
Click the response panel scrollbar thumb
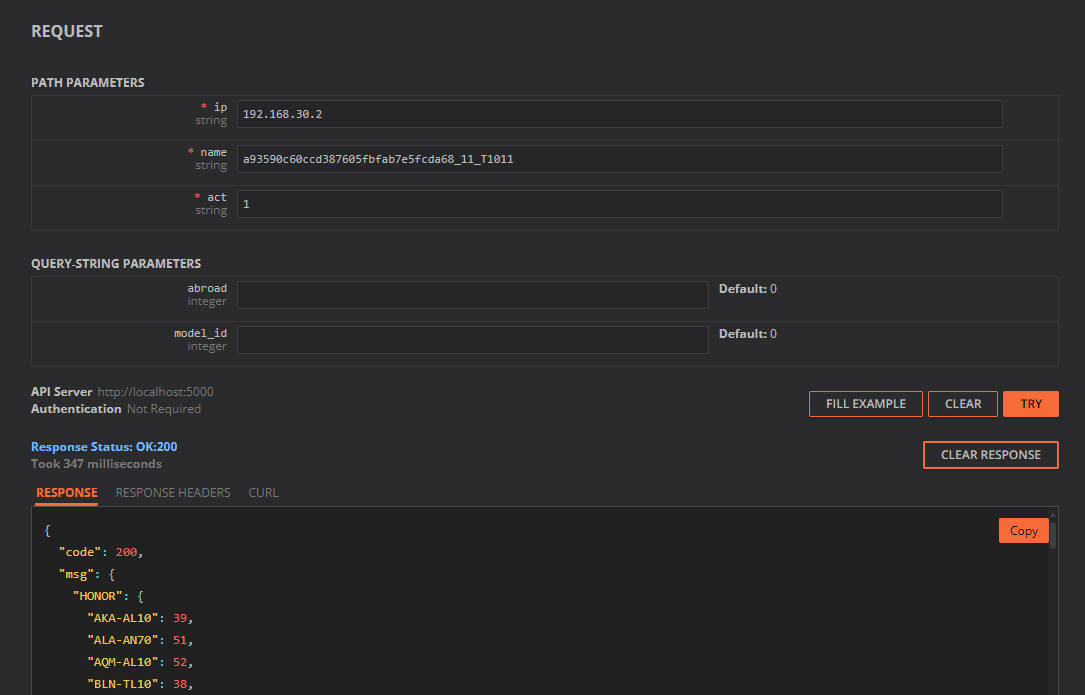pos(1052,535)
